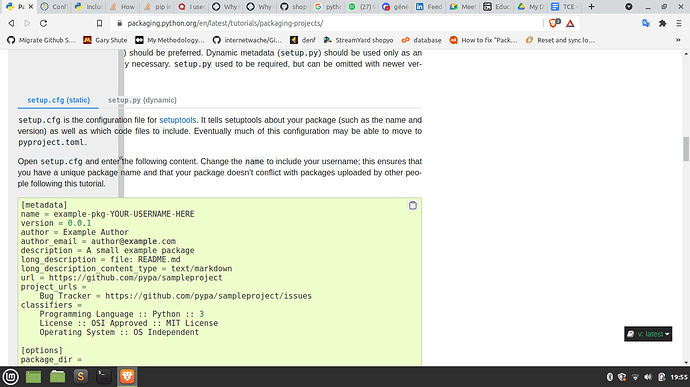Open the file manager in the taskbar
The image size is (690, 387).
[57, 377]
